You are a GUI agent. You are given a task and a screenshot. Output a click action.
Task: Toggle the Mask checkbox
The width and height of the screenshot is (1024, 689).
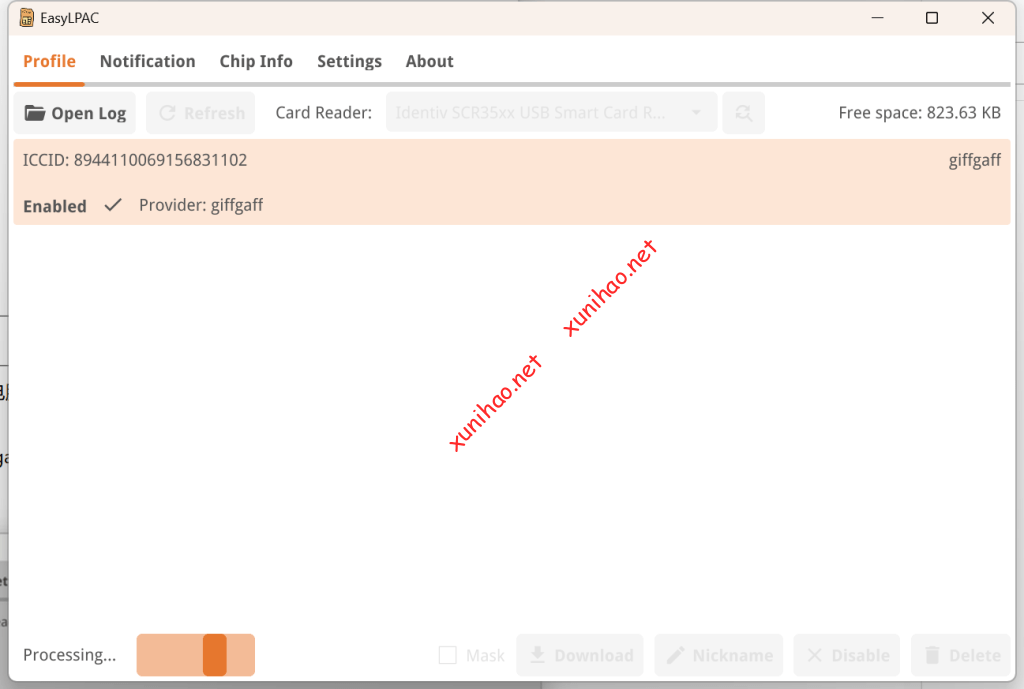(x=448, y=655)
